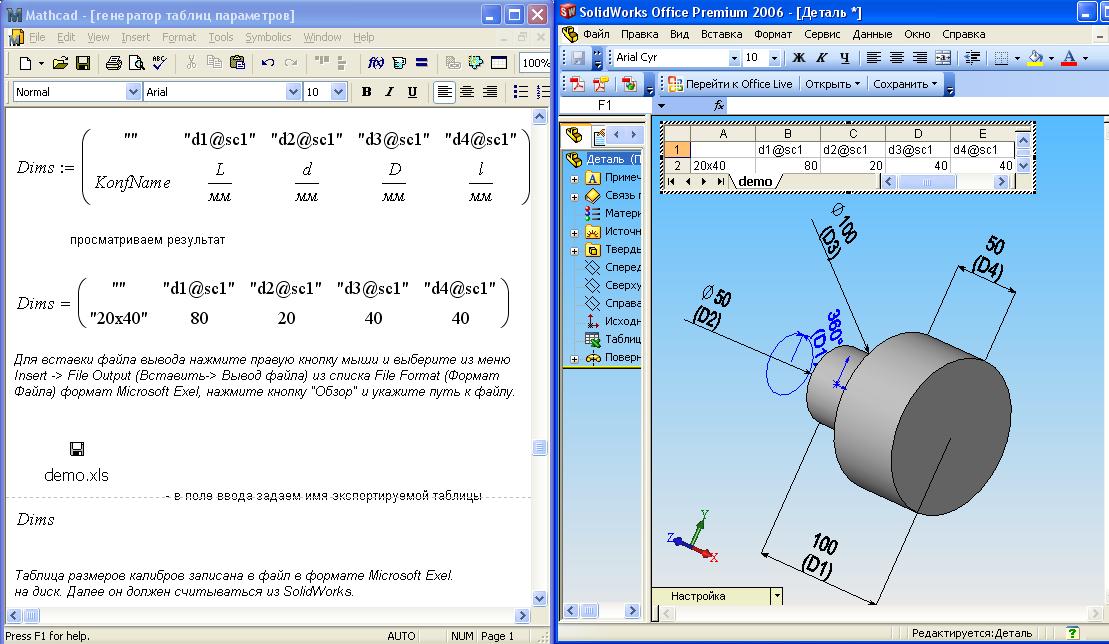Open the Symbolics menu in Mathcad
The width and height of the screenshot is (1109, 644).
268,37
